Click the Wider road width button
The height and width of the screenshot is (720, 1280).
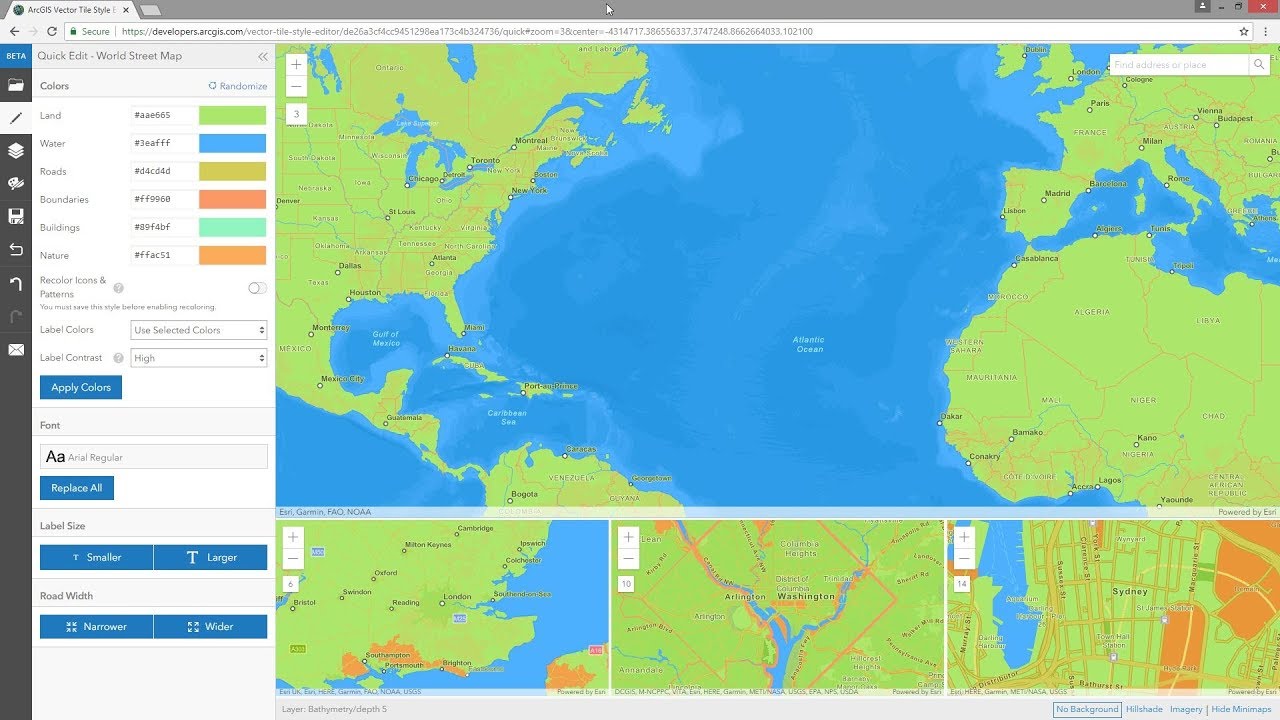click(x=211, y=627)
